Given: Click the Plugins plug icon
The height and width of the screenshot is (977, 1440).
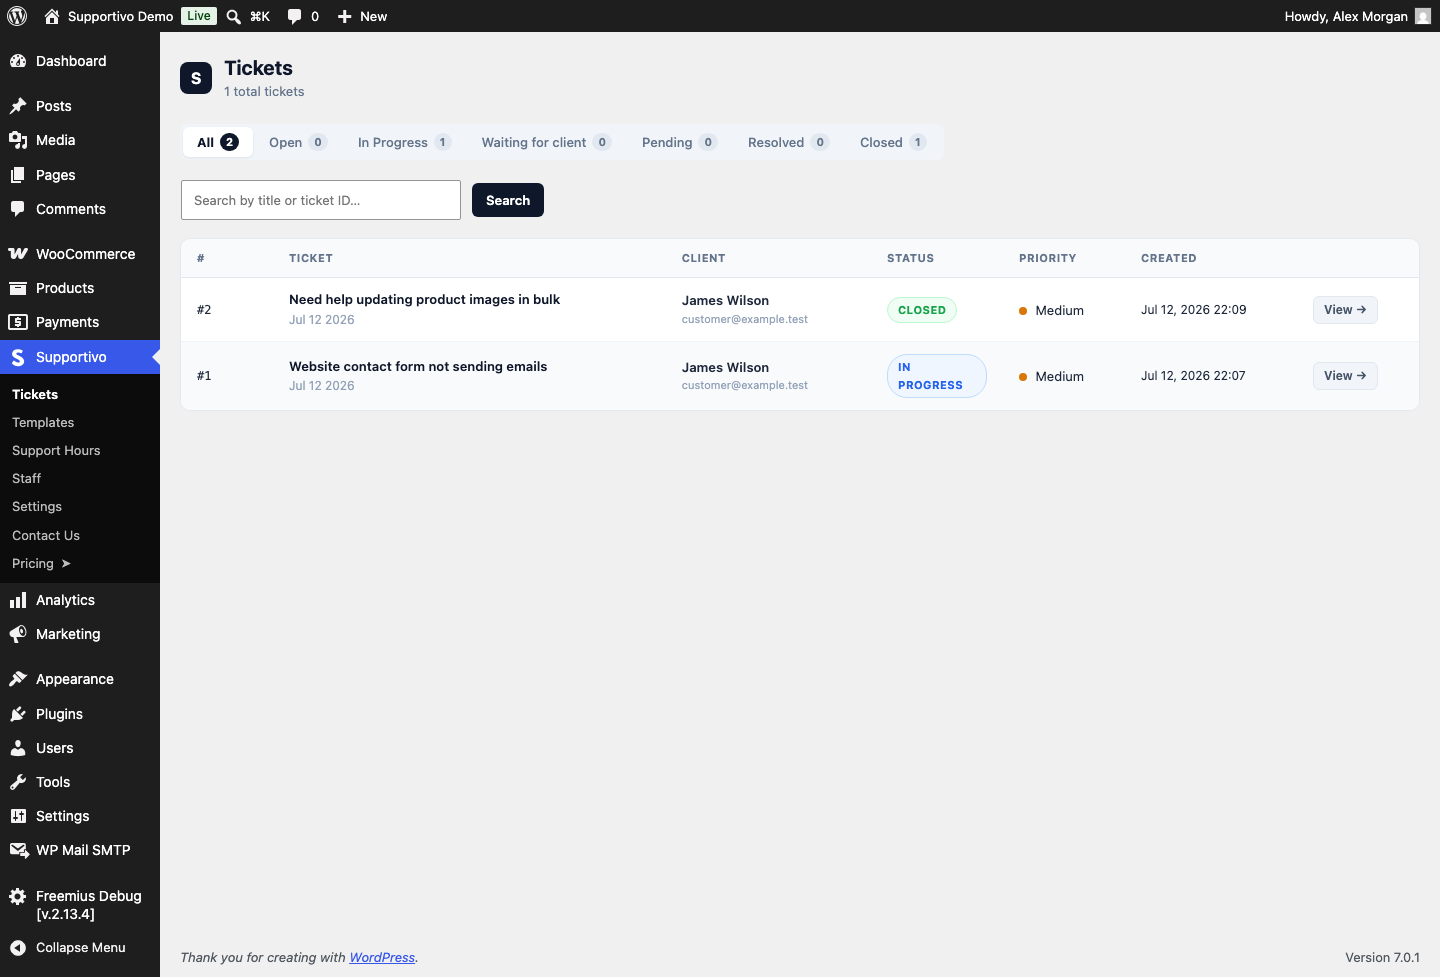Looking at the screenshot, I should 18,714.
